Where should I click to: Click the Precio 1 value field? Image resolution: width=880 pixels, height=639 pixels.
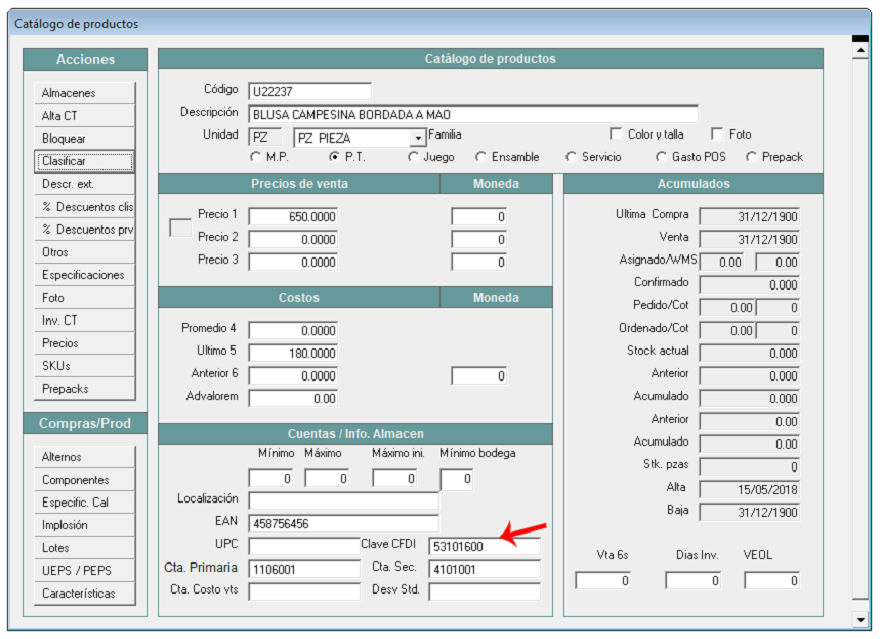click(x=293, y=216)
